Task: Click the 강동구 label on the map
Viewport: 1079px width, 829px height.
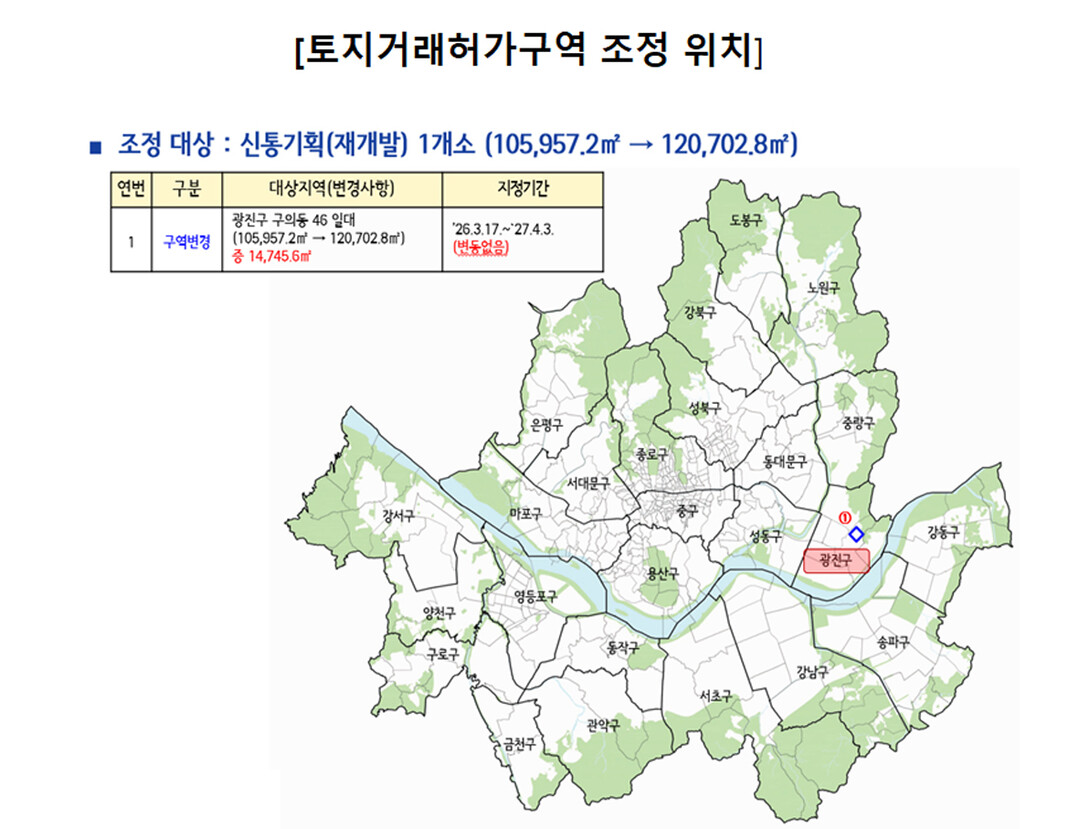Action: [x=942, y=532]
